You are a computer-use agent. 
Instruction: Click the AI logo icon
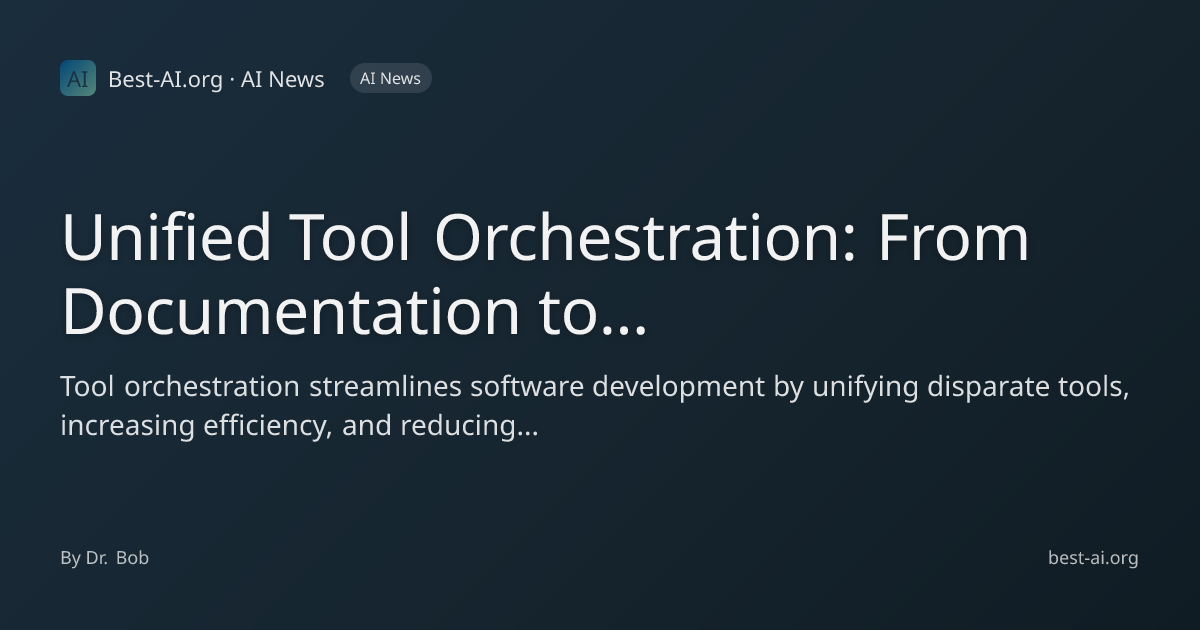coord(78,78)
